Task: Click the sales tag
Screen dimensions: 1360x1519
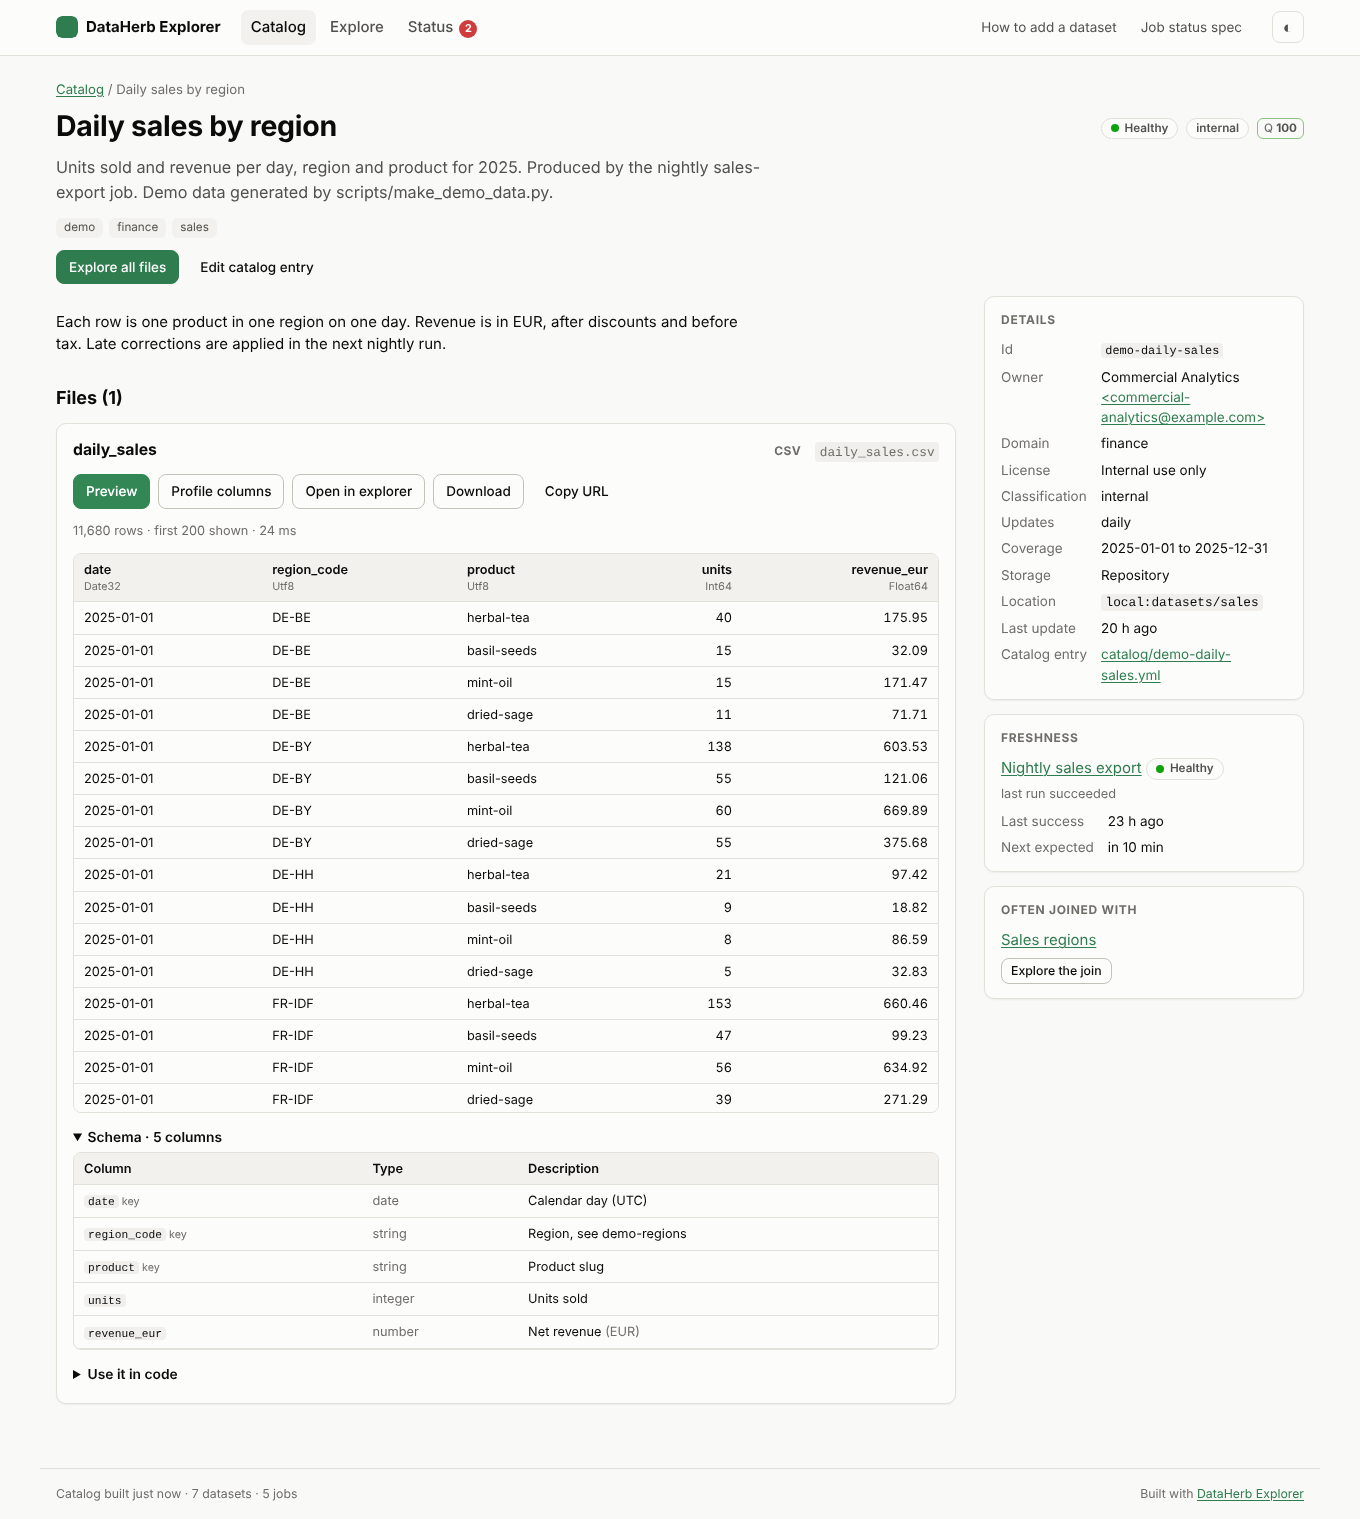Action: coord(195,227)
